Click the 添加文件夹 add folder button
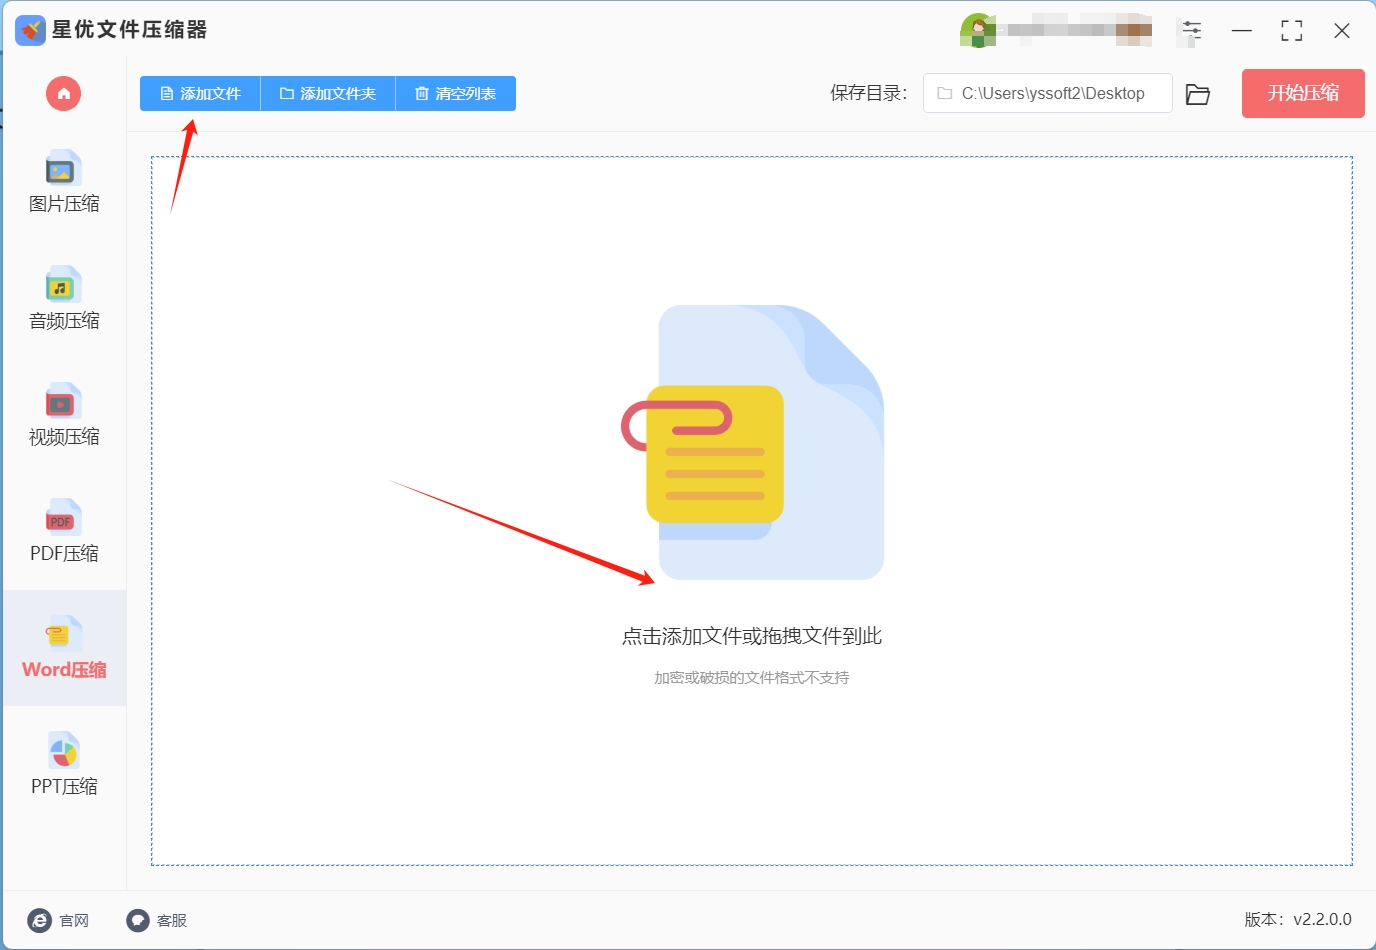The width and height of the screenshot is (1376, 950). pyautogui.click(x=328, y=94)
